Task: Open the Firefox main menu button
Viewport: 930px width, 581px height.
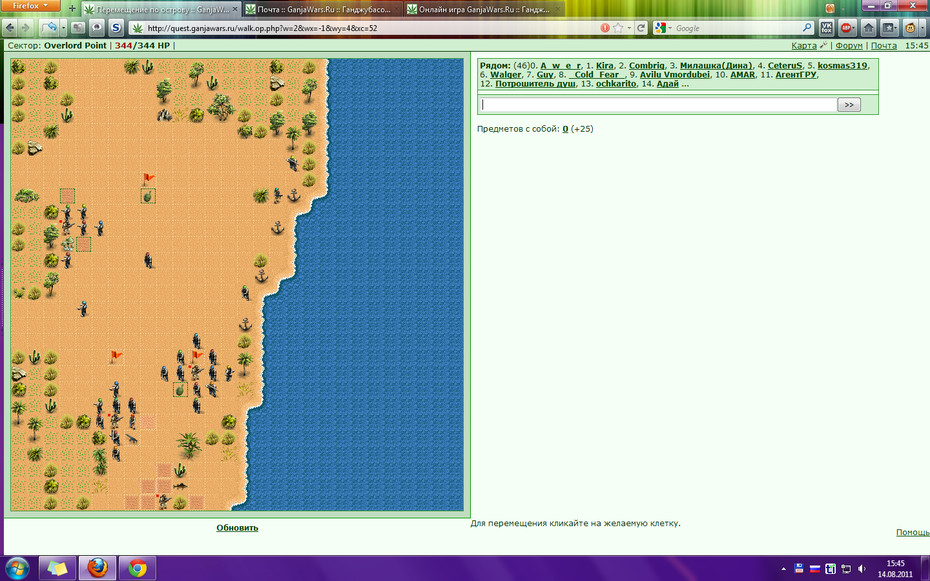Action: pos(28,6)
